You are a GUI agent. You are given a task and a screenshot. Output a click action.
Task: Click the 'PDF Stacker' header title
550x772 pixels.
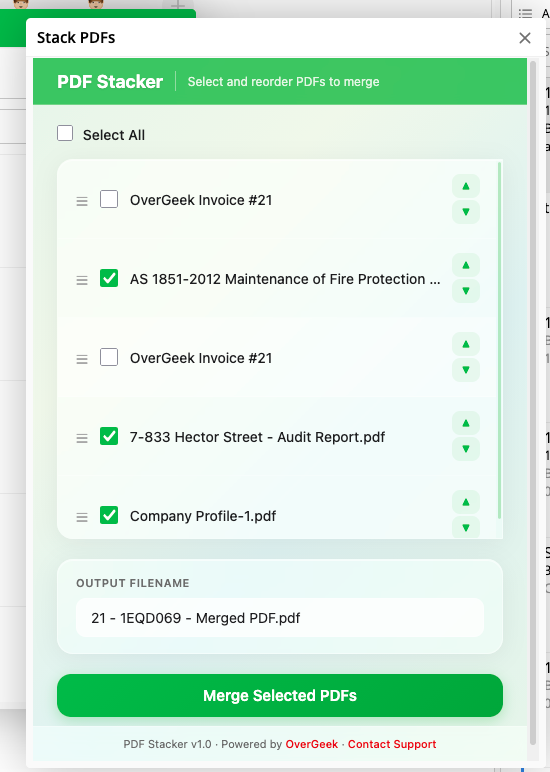pos(110,82)
